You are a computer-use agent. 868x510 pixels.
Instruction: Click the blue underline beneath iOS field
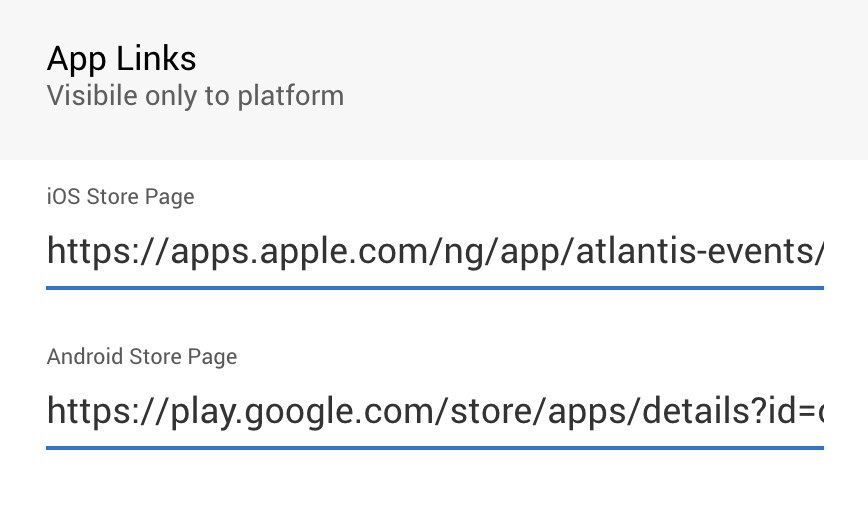pos(435,288)
